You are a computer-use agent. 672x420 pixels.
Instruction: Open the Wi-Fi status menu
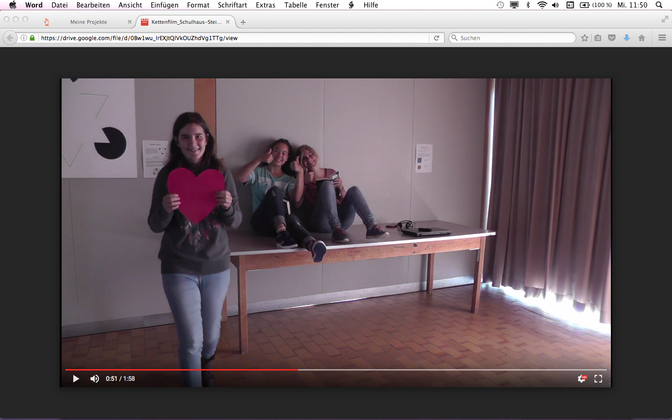click(542, 5)
